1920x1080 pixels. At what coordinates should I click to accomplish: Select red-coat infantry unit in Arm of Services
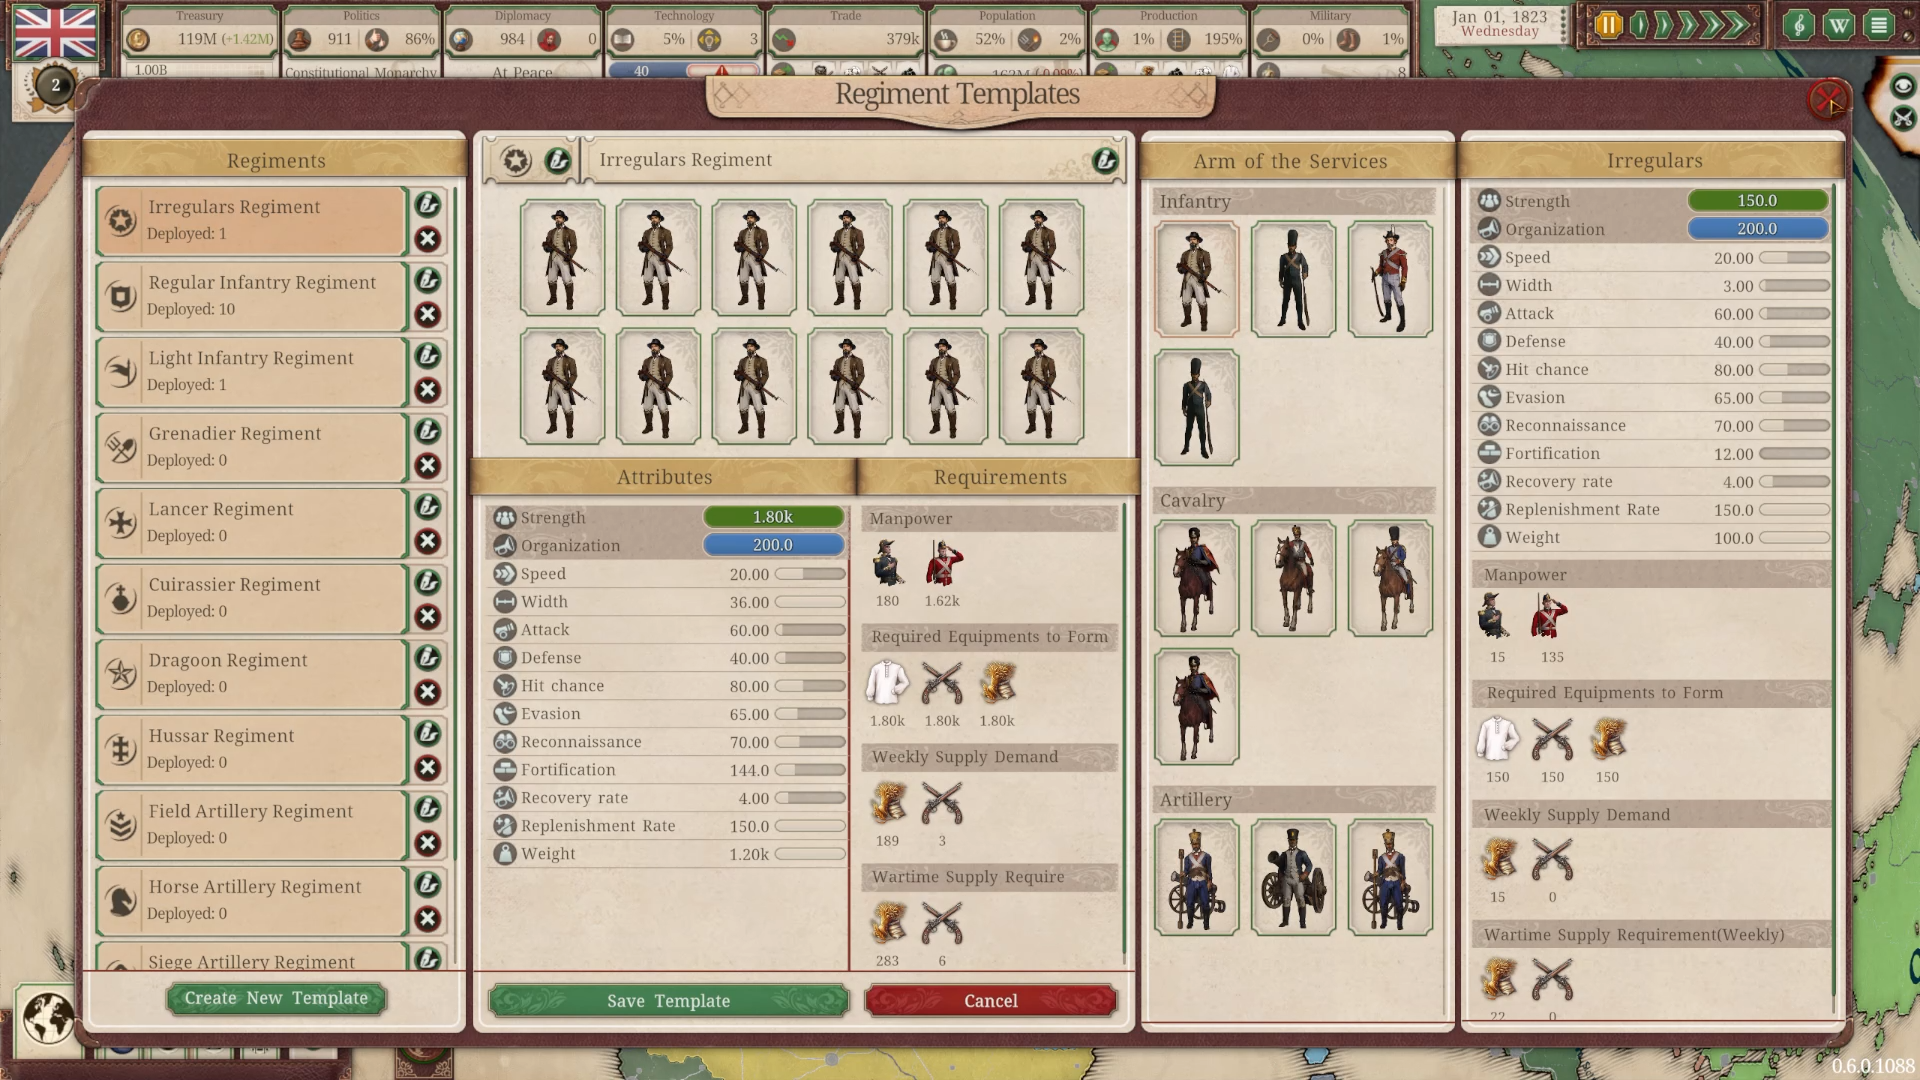click(x=1389, y=279)
